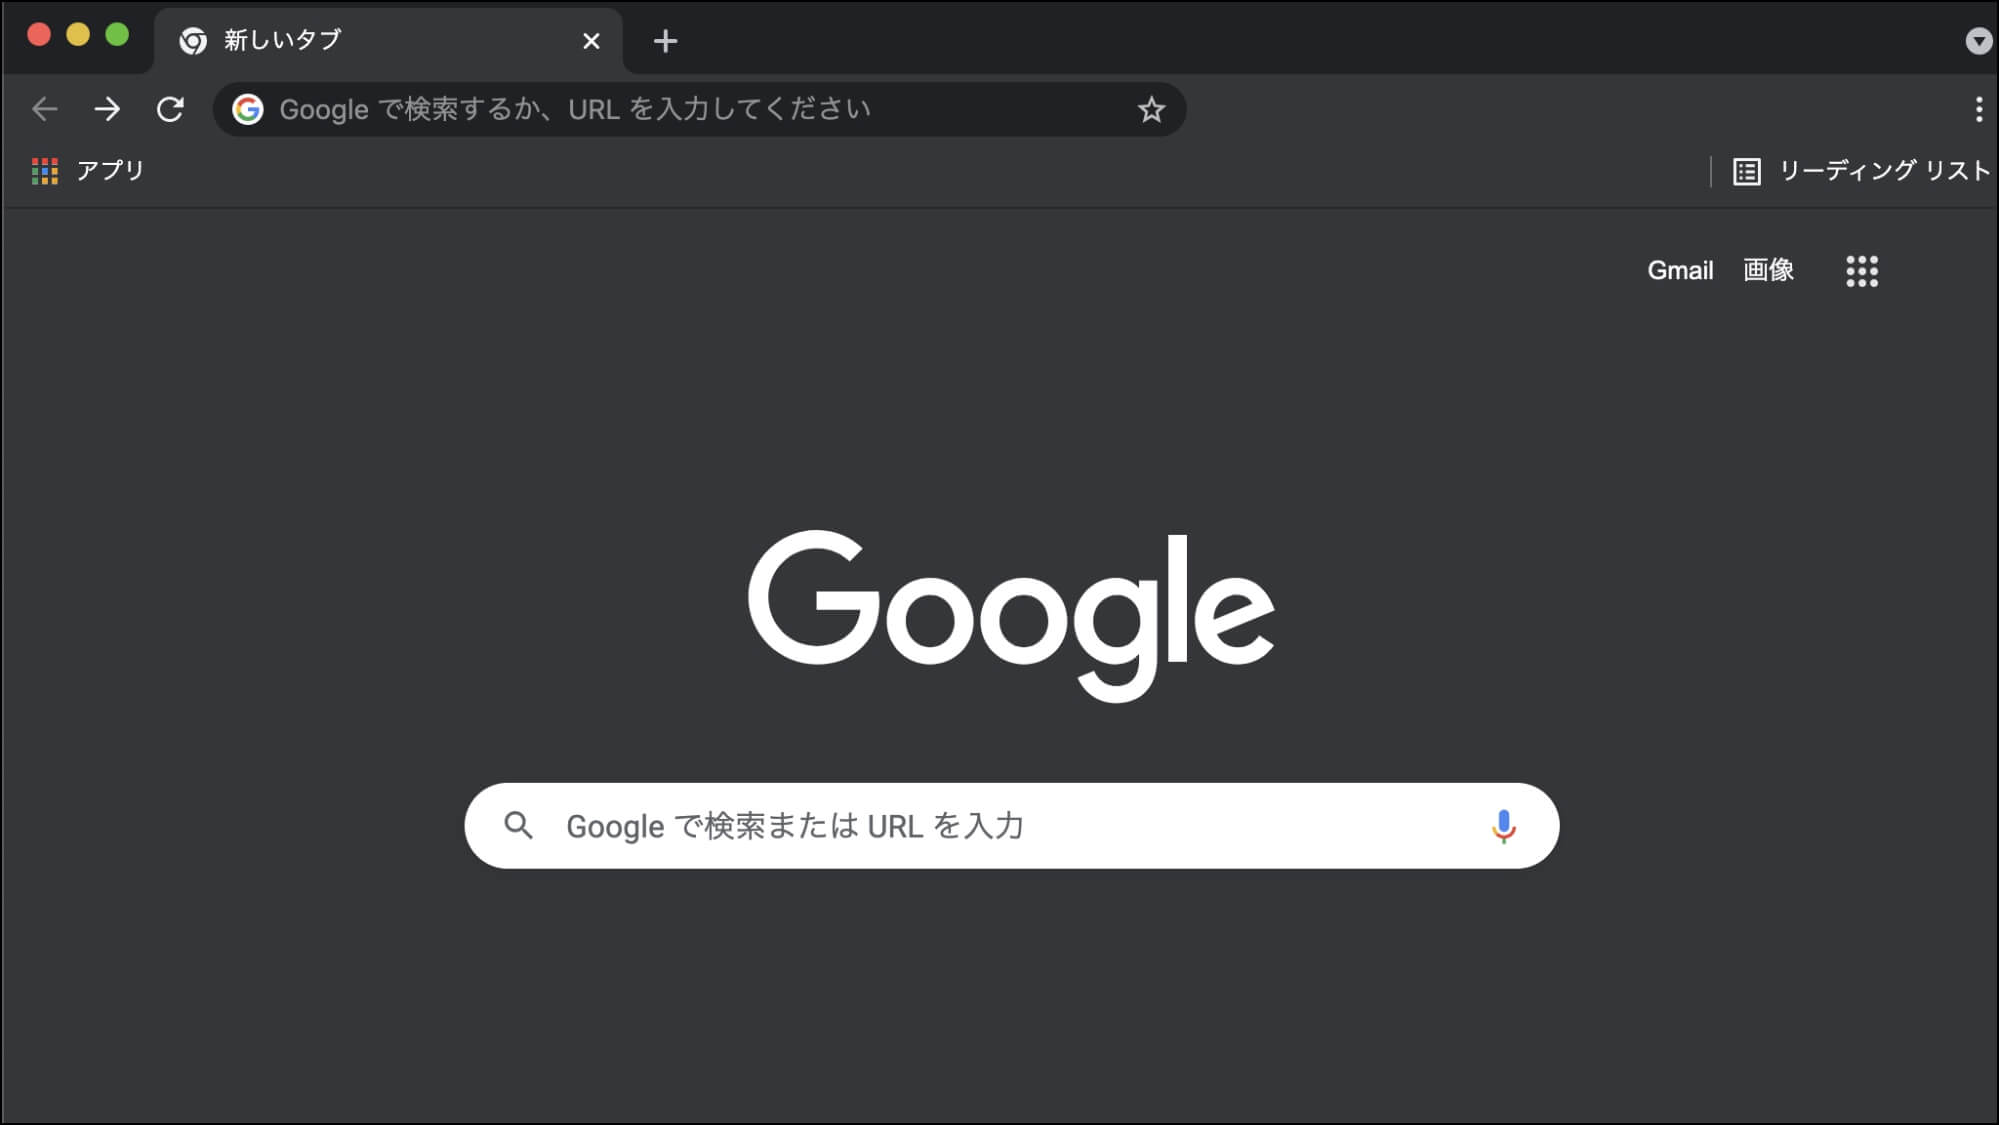1999x1125 pixels.
Task: Open the Chrome three-dot menu
Action: 1977,110
